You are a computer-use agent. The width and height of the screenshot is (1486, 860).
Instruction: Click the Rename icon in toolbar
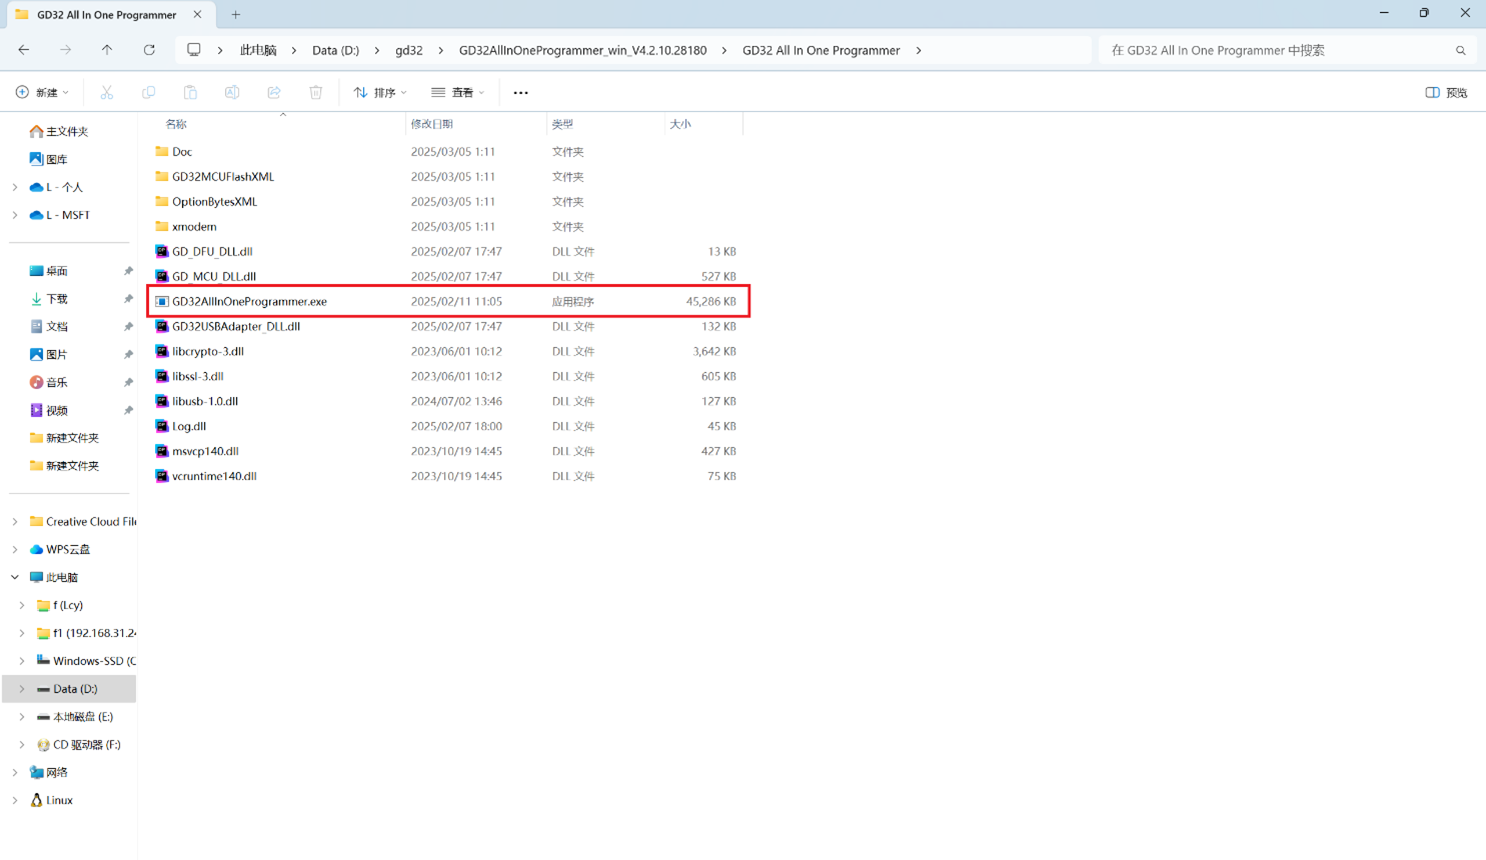(232, 92)
